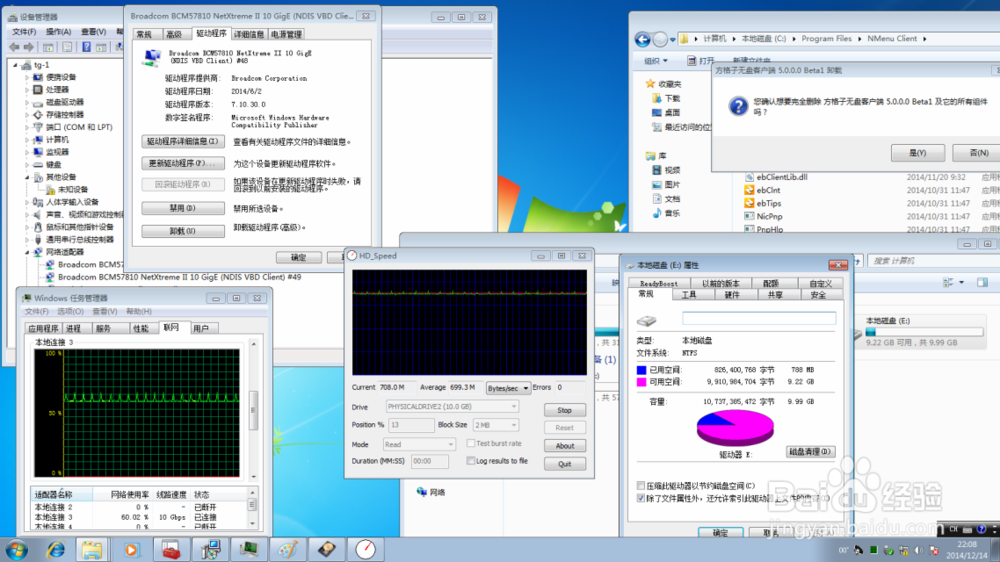Open 进程 tab in Task Manager
Image resolution: width=1000 pixels, height=562 pixels.
[74, 329]
